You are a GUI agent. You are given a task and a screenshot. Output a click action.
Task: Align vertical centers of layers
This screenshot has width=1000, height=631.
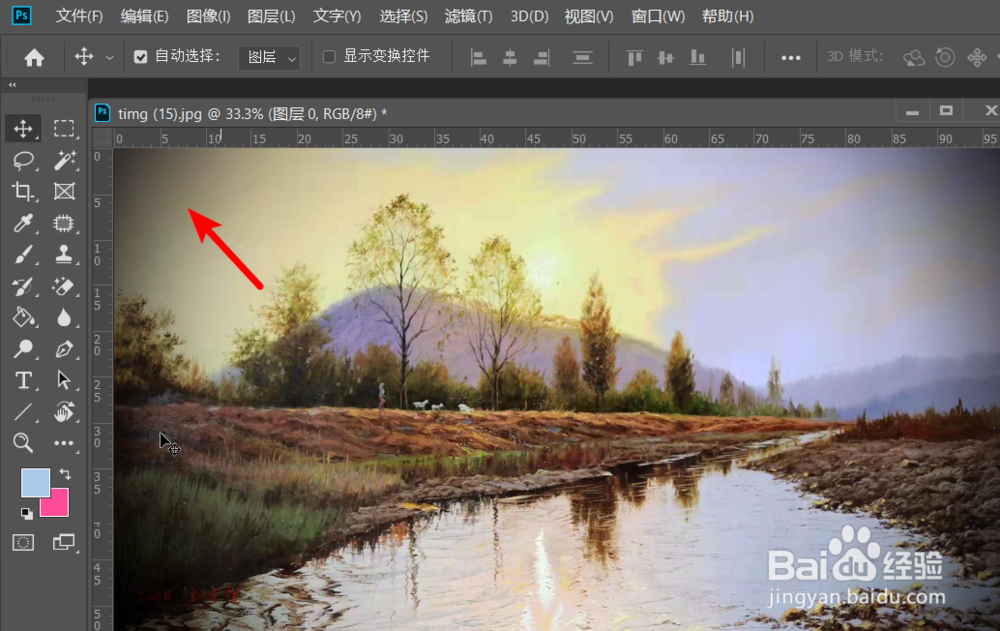click(x=665, y=58)
